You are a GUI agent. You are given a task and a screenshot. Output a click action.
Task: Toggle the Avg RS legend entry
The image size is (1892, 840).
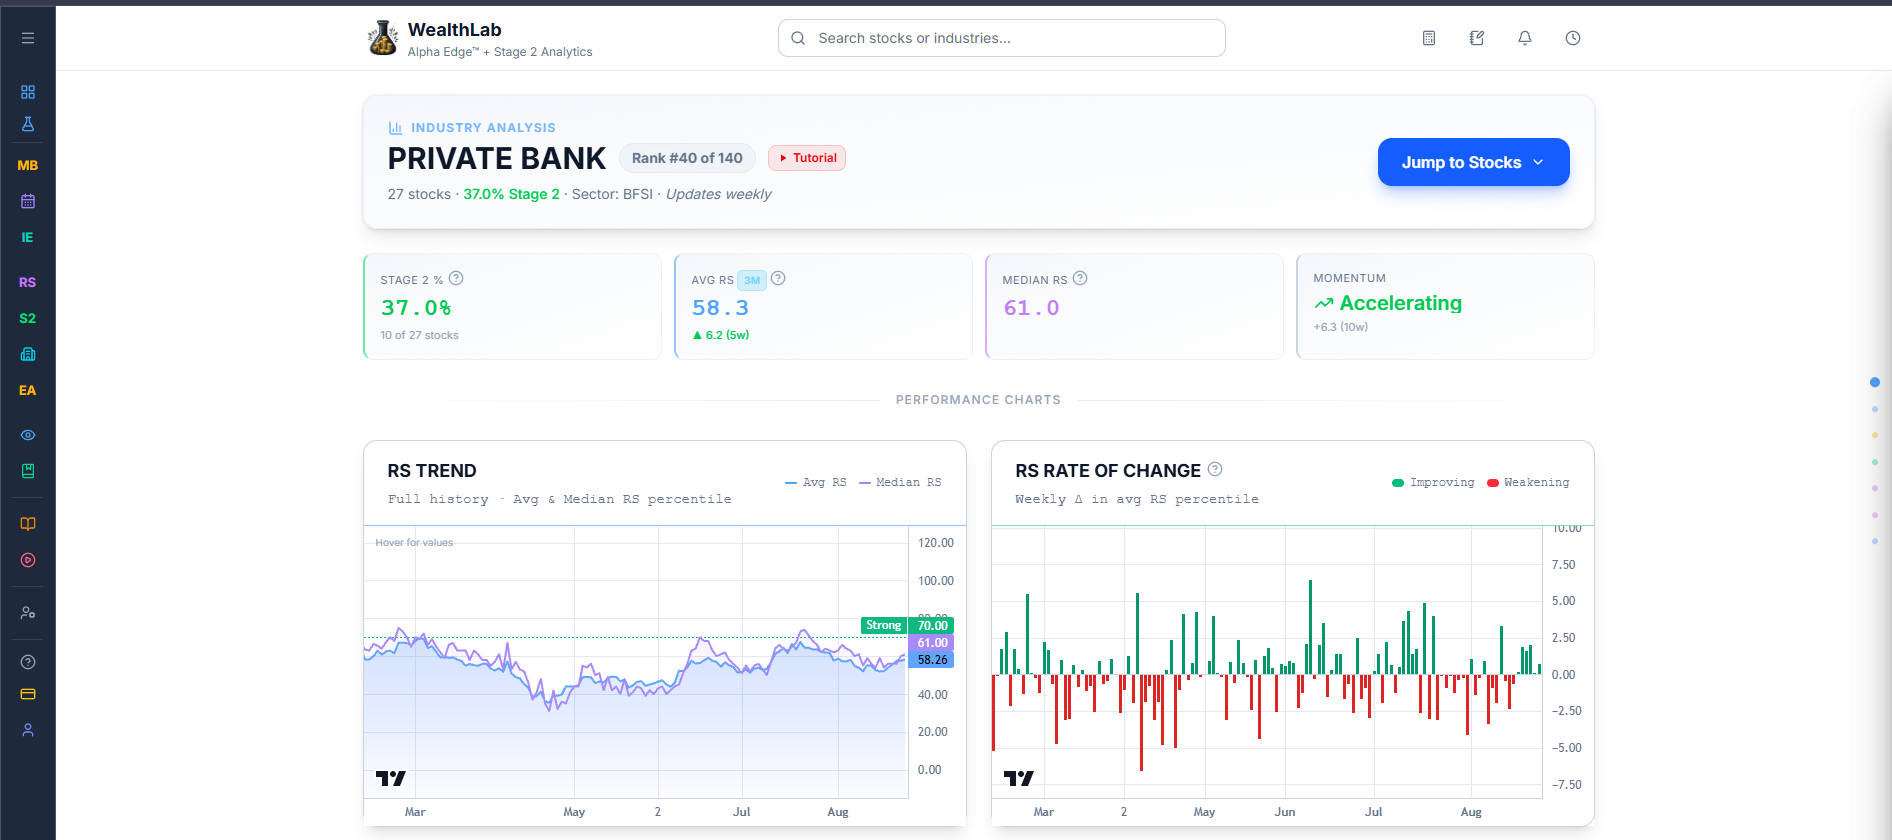coord(816,482)
